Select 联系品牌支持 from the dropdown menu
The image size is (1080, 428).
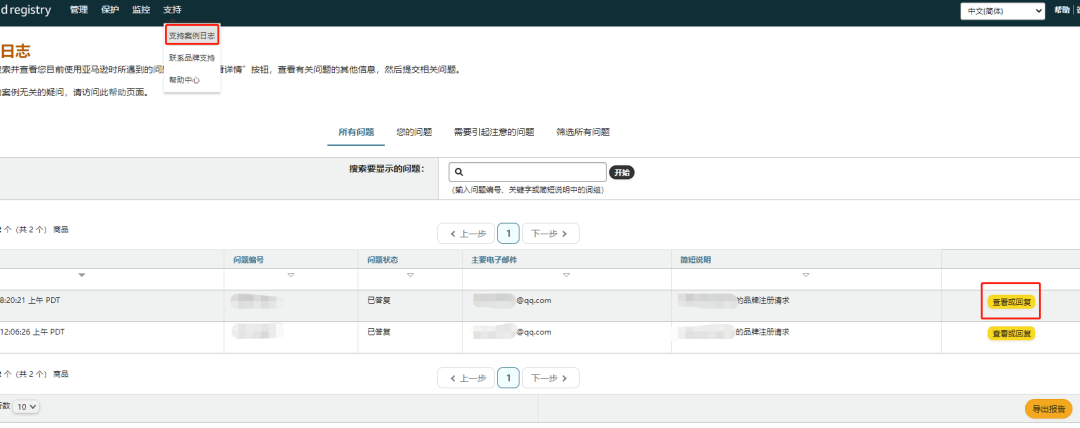(x=191, y=58)
